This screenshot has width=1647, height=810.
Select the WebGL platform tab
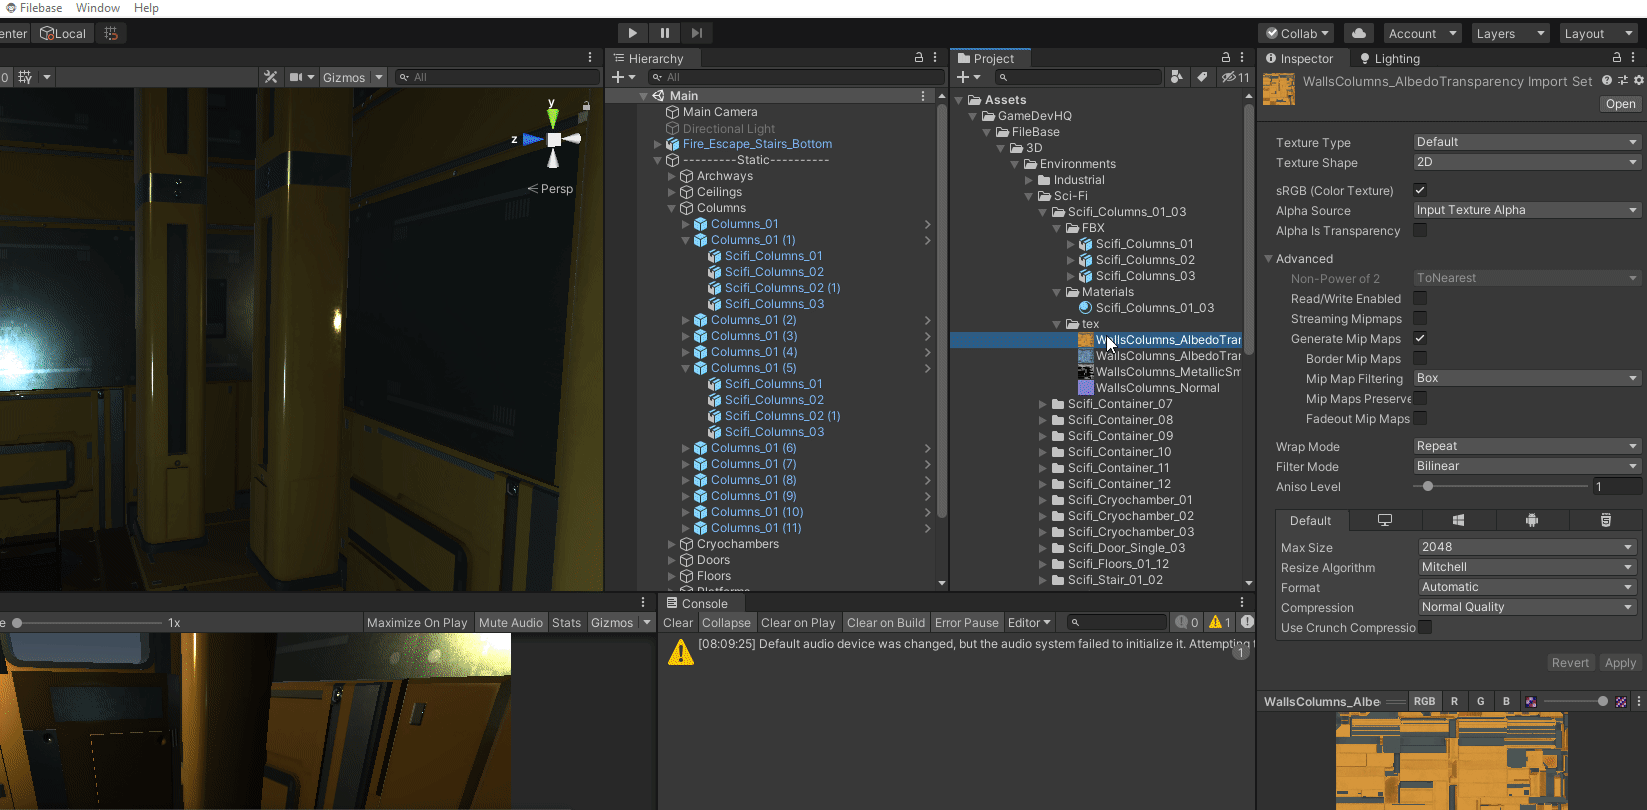(x=1605, y=520)
